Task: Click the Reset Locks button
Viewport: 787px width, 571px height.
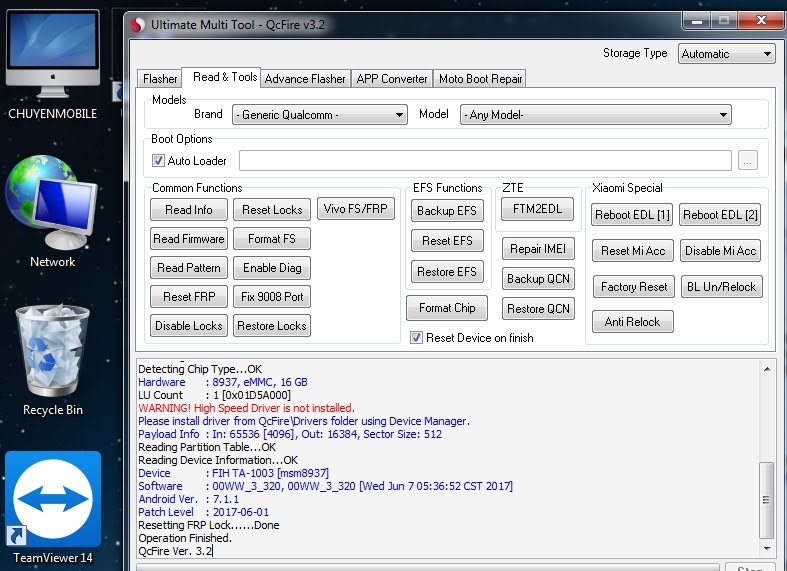Action: 272,210
